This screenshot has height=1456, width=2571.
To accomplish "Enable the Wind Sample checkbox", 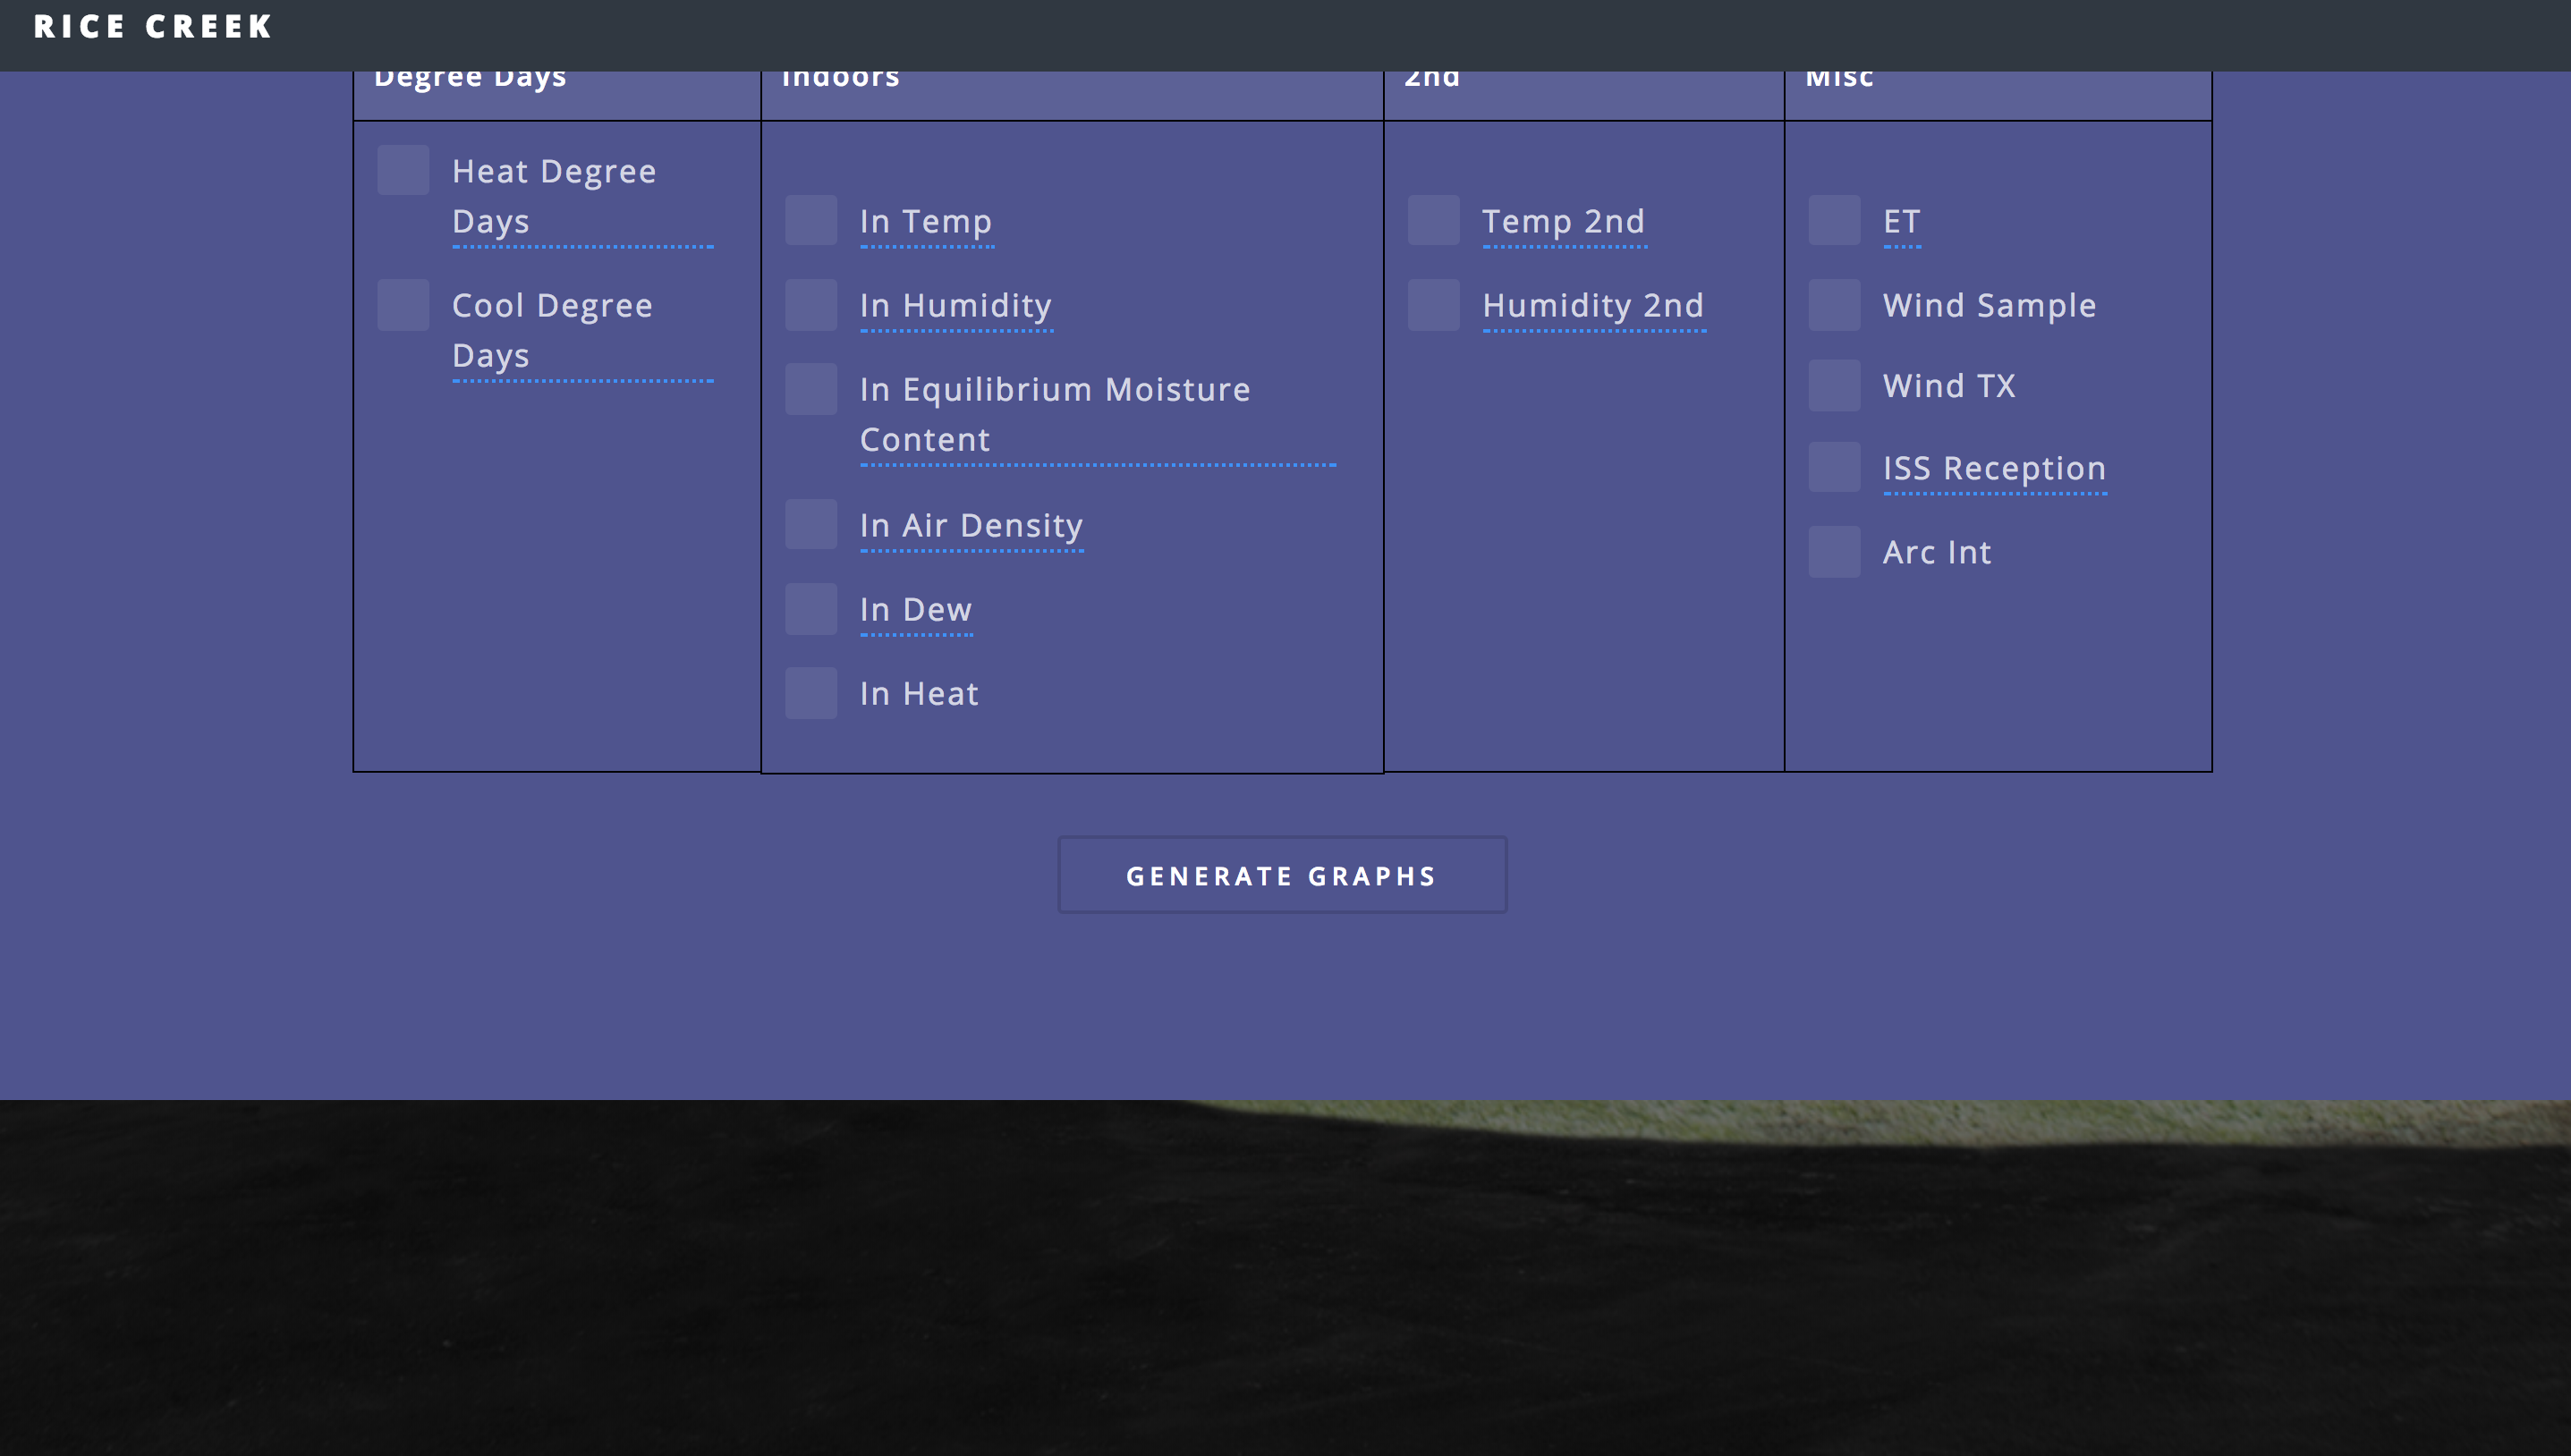I will pyautogui.click(x=1834, y=304).
